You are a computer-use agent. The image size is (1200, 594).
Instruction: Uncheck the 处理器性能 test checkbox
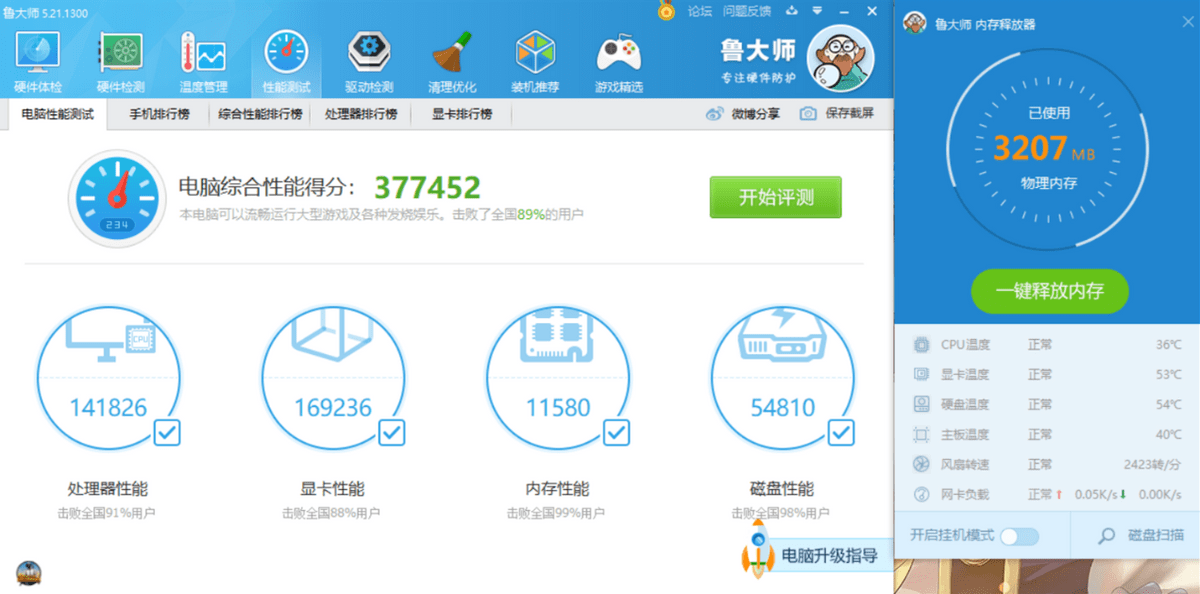click(167, 433)
